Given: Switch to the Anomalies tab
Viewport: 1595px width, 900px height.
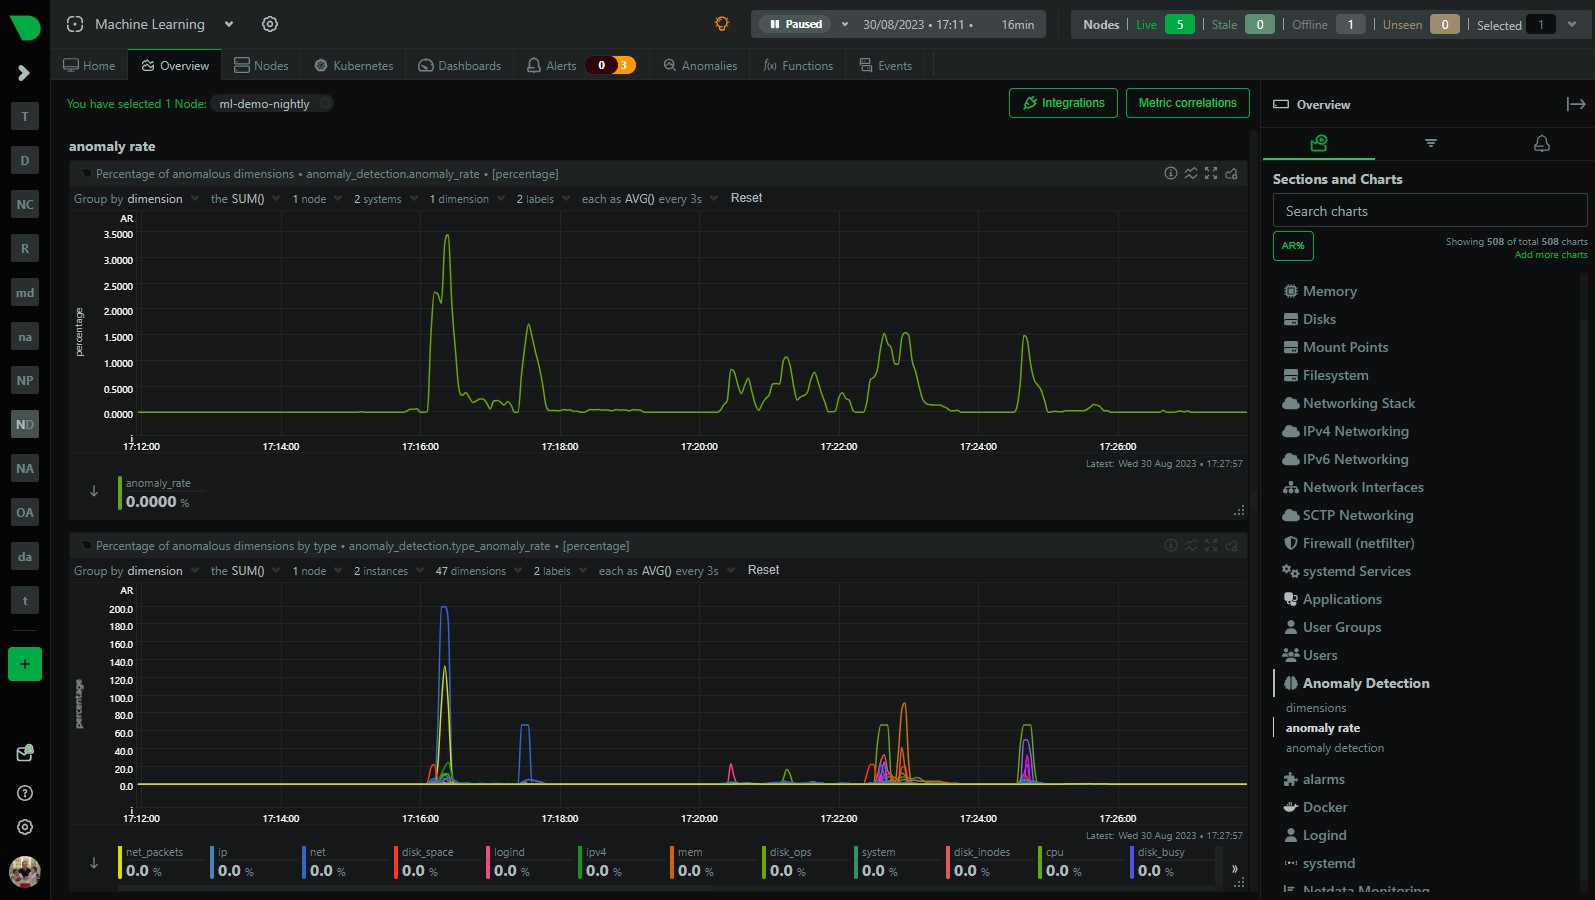Looking at the screenshot, I should point(700,66).
